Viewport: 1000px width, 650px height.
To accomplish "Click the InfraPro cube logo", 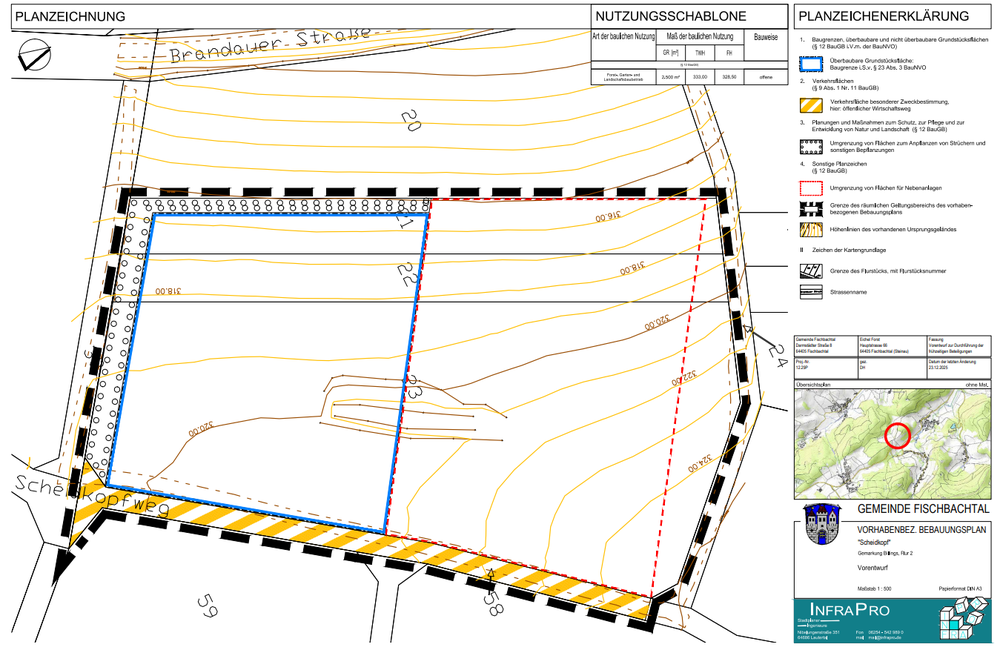I will [961, 621].
